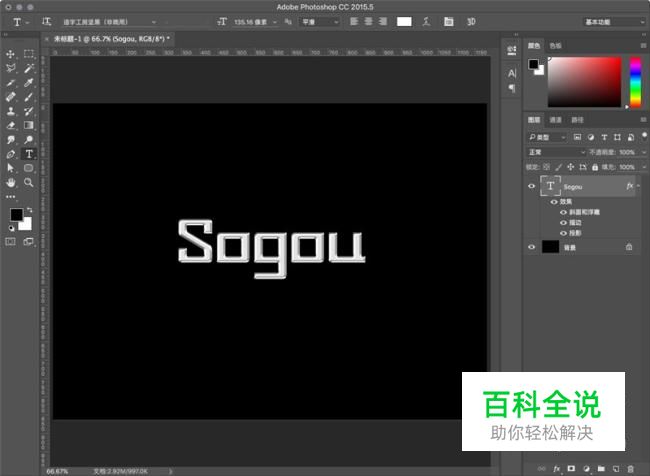The width and height of the screenshot is (650, 476).
Task: Select the Smudge tool
Action: 10,140
